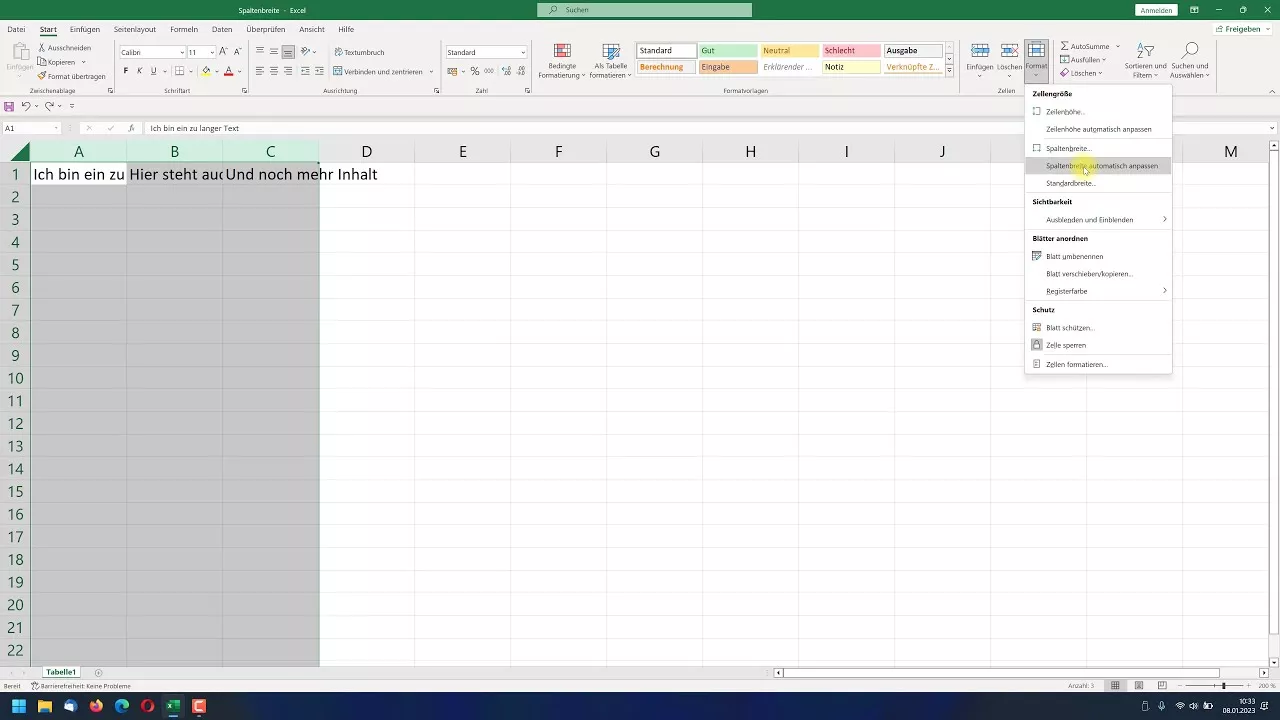
Task: Click the undo arrow icon
Action: (x=27, y=106)
